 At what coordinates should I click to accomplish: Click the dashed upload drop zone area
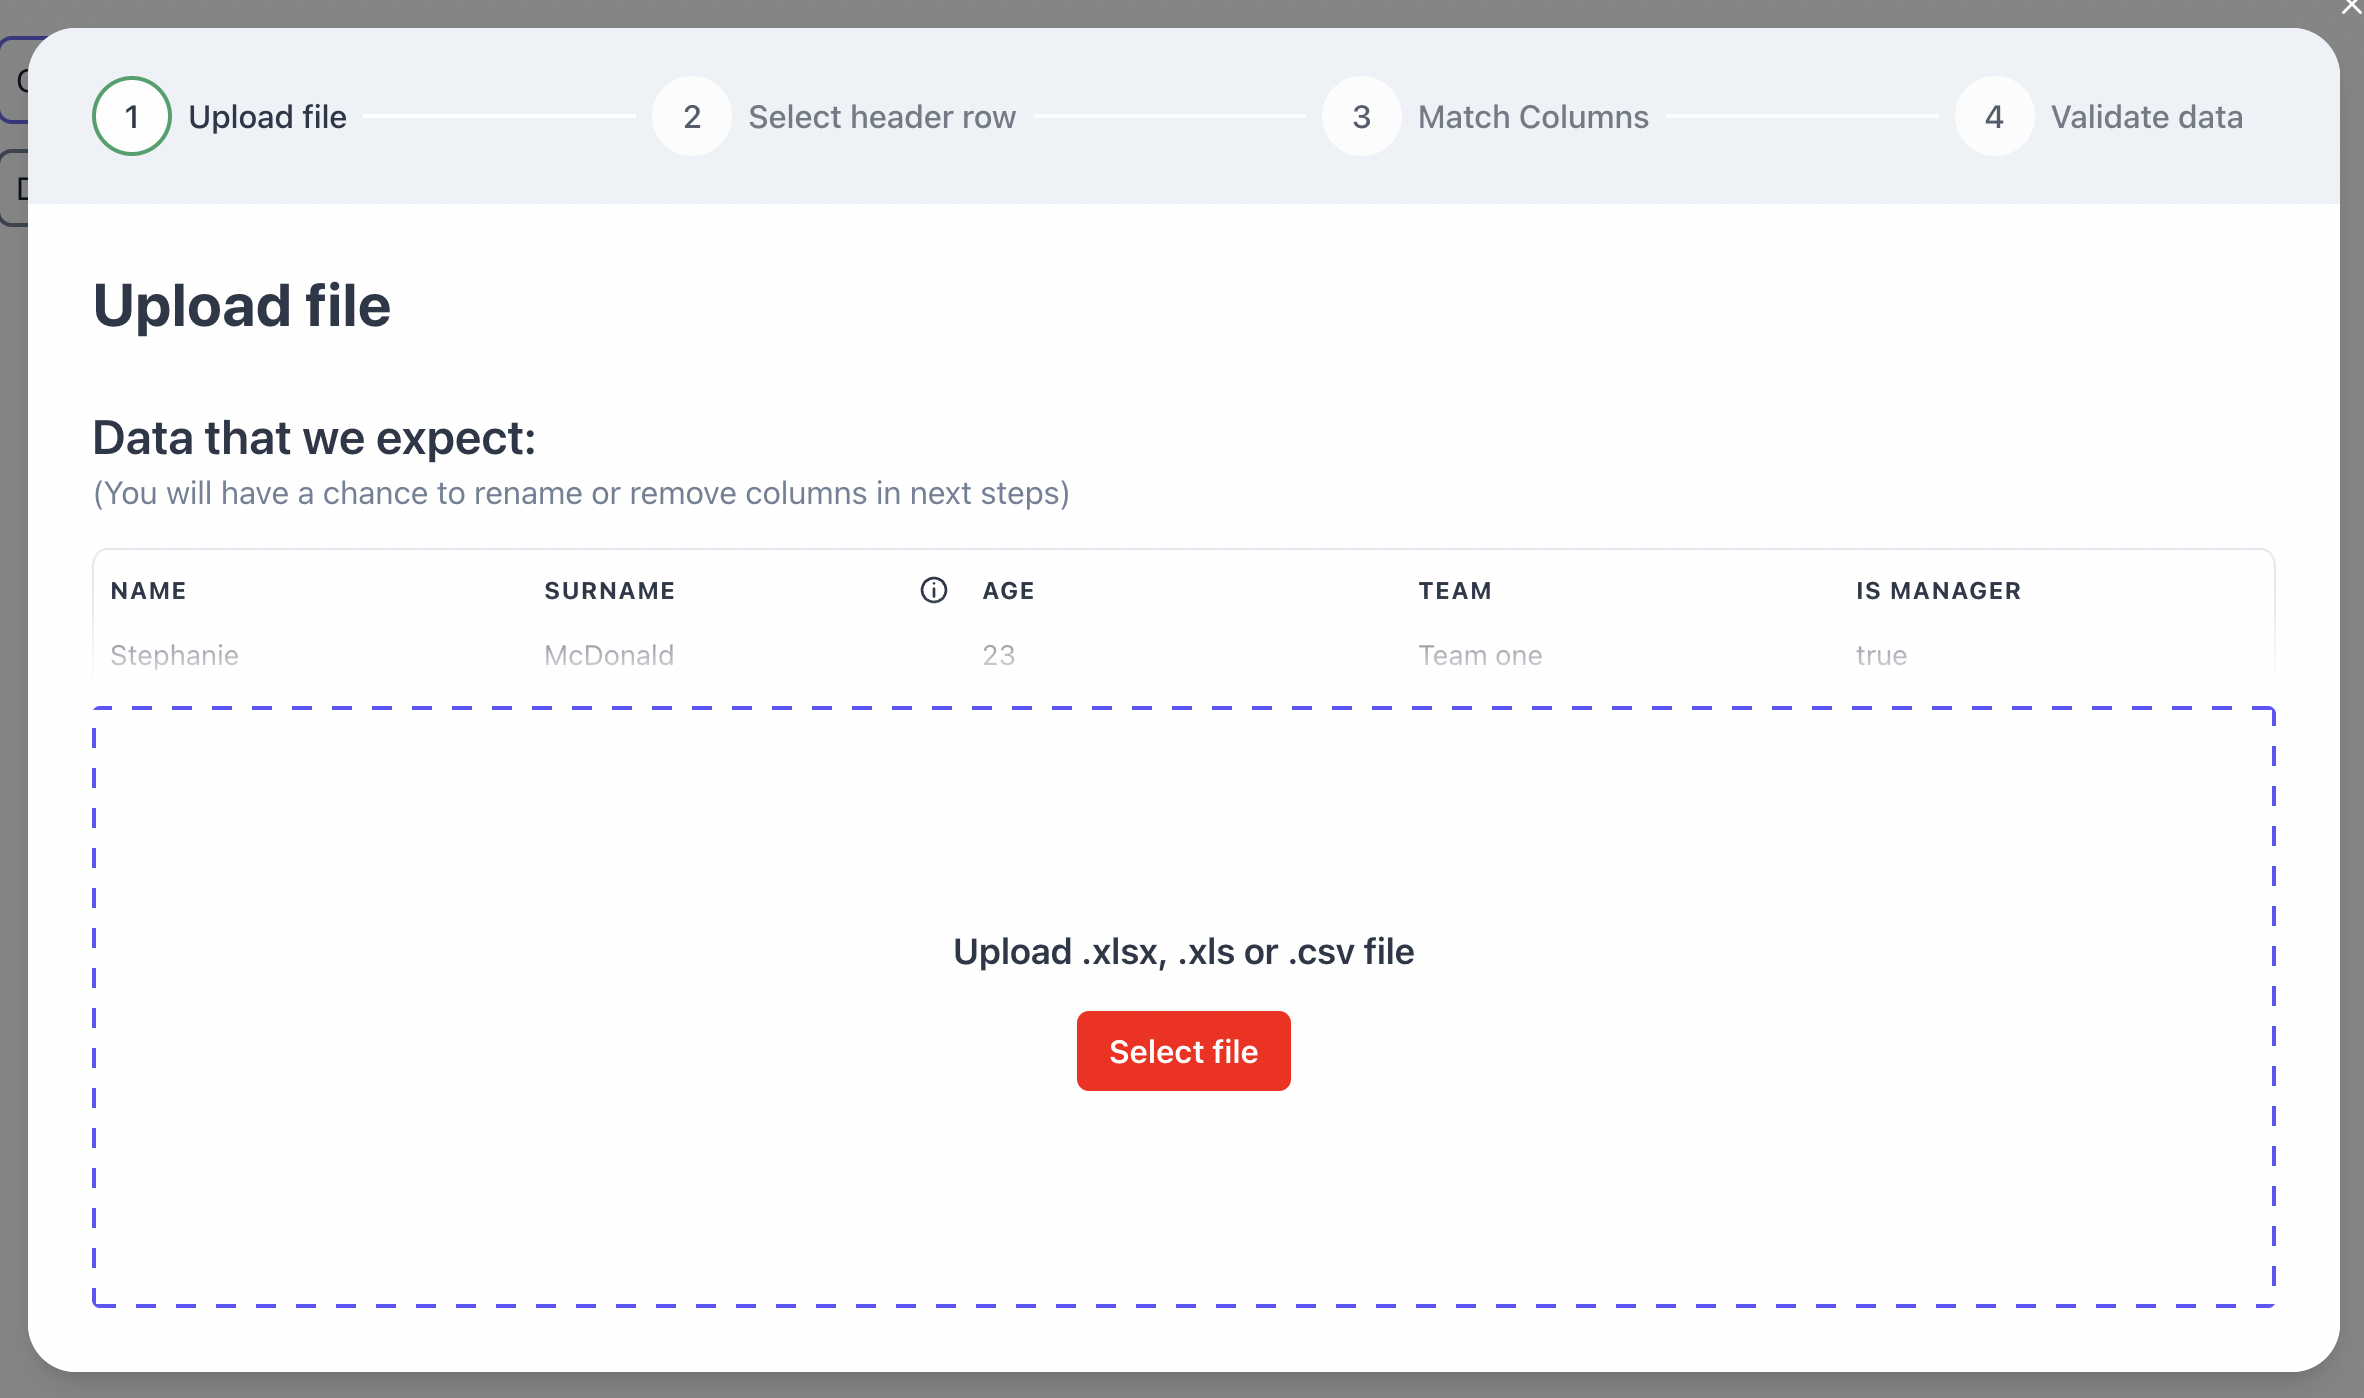click(1183, 1007)
